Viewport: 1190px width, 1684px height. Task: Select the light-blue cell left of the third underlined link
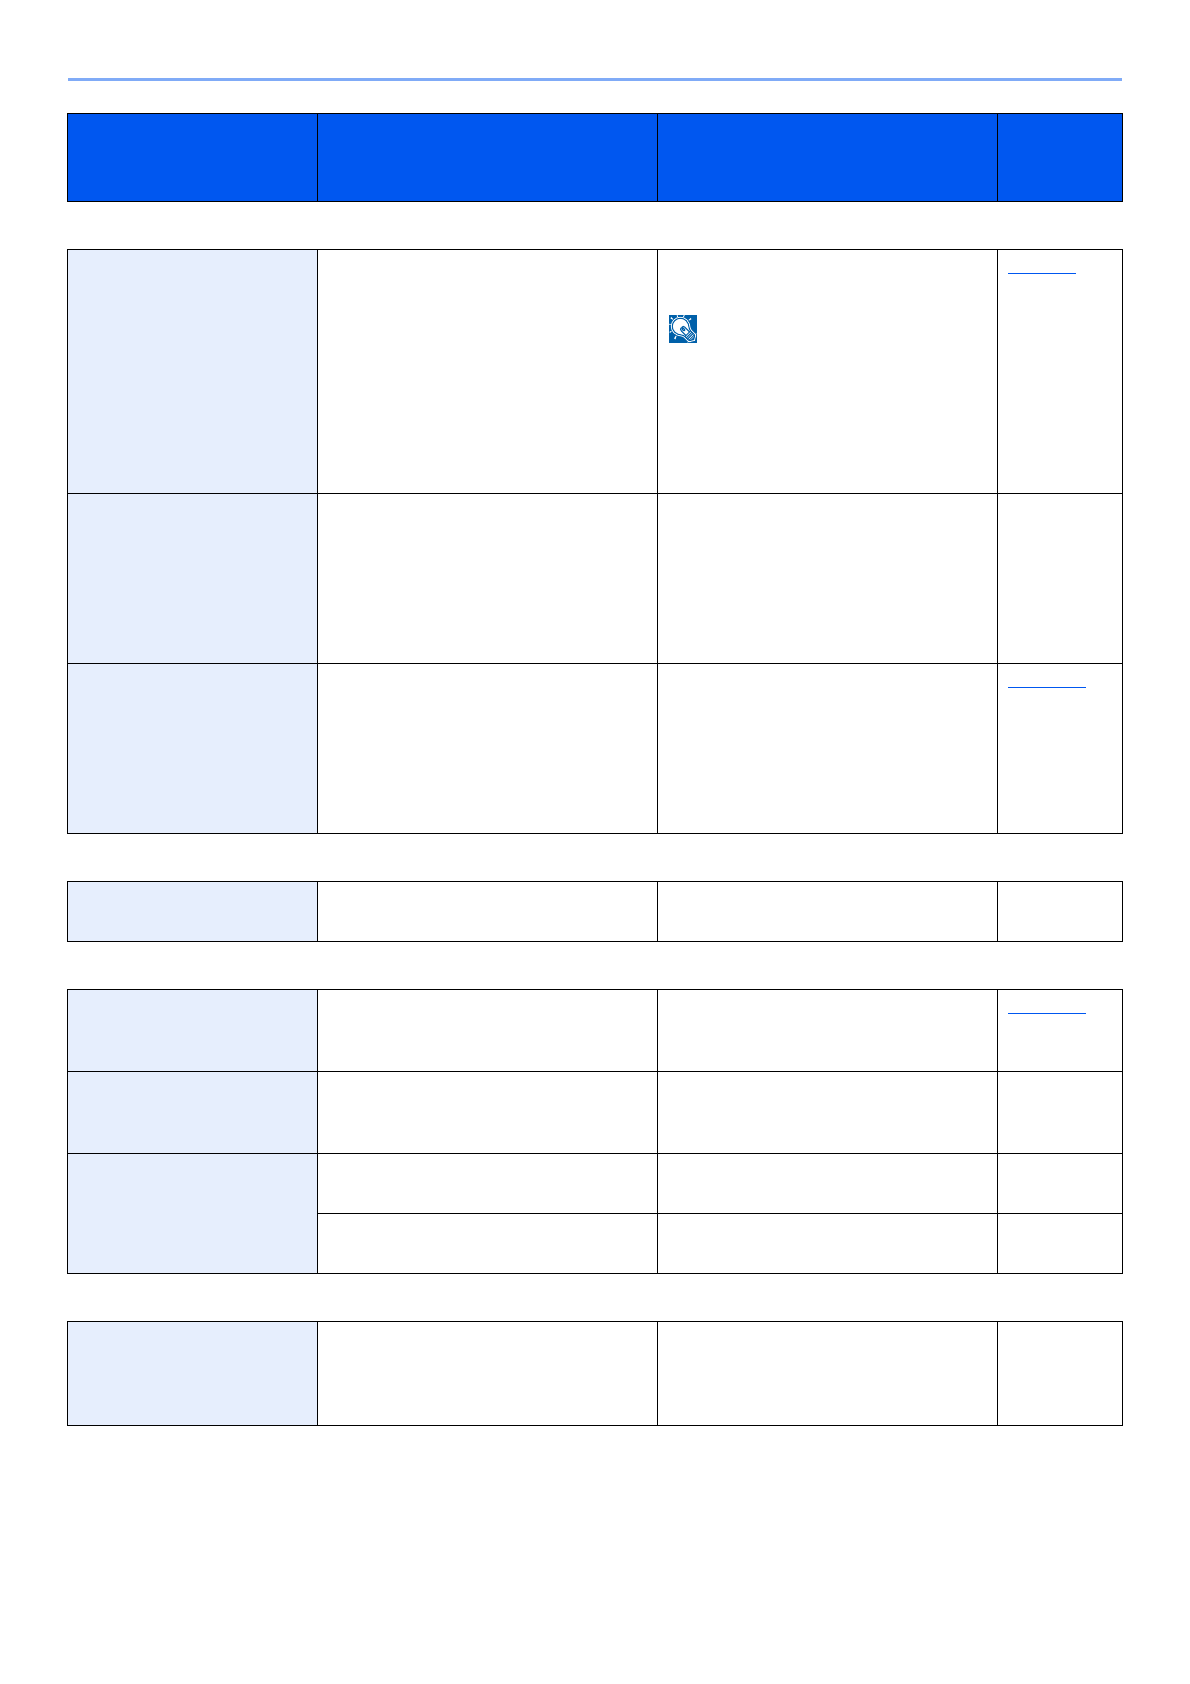[x=192, y=1030]
